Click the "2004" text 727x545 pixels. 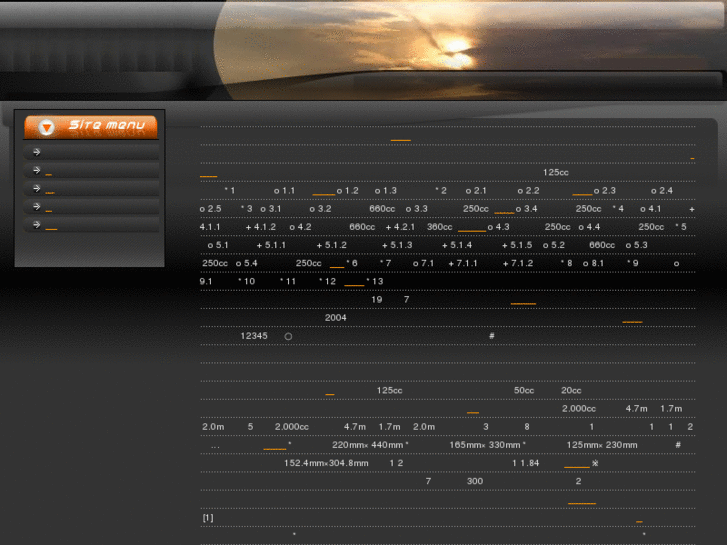click(336, 318)
